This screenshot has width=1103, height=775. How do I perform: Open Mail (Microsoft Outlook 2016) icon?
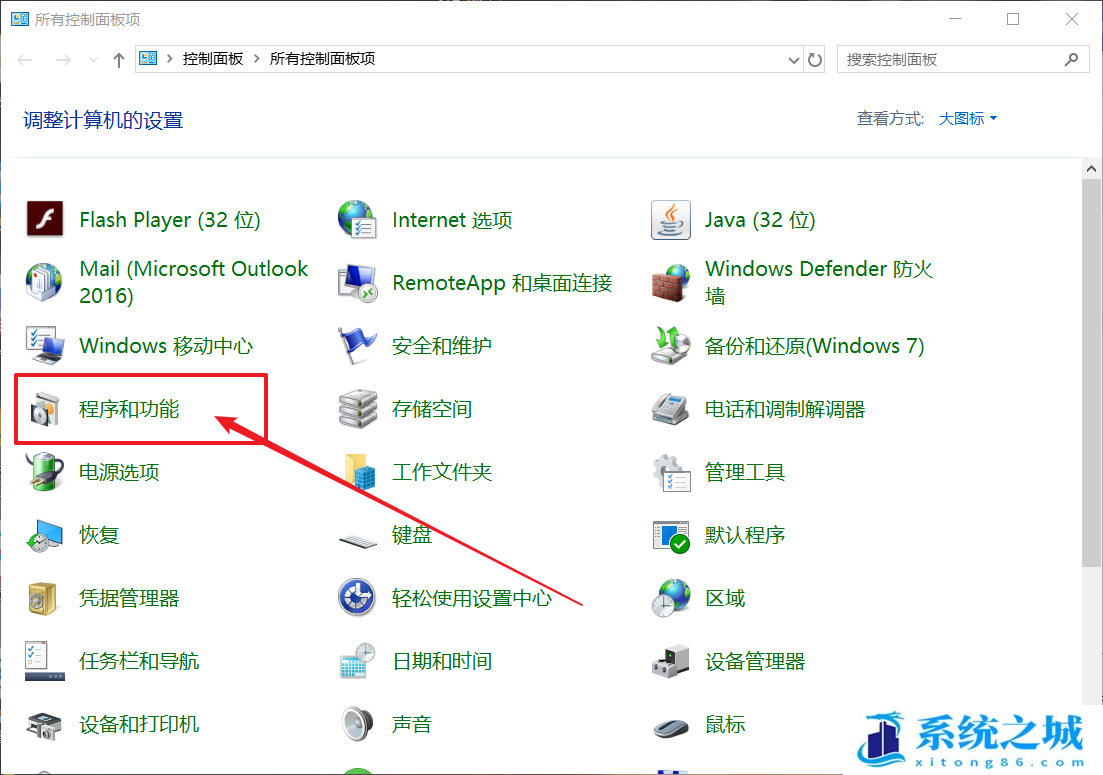click(44, 282)
